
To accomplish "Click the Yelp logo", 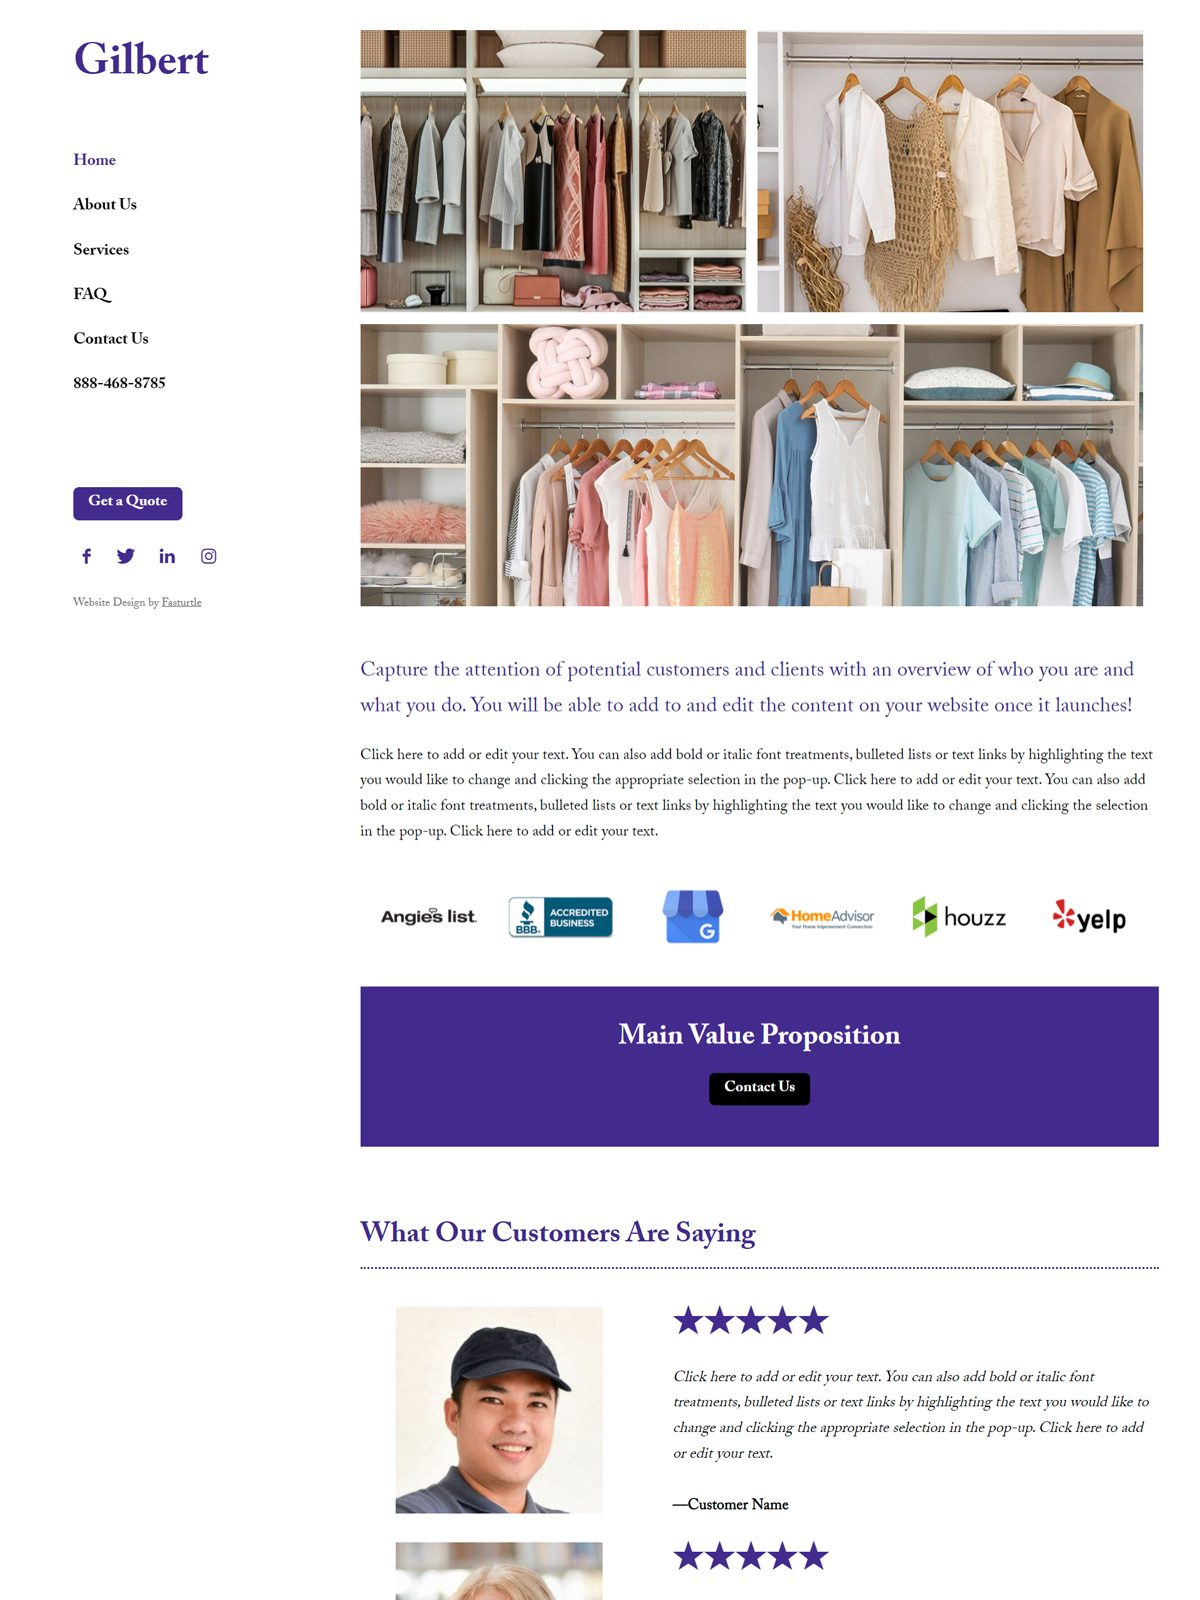I will 1089,917.
